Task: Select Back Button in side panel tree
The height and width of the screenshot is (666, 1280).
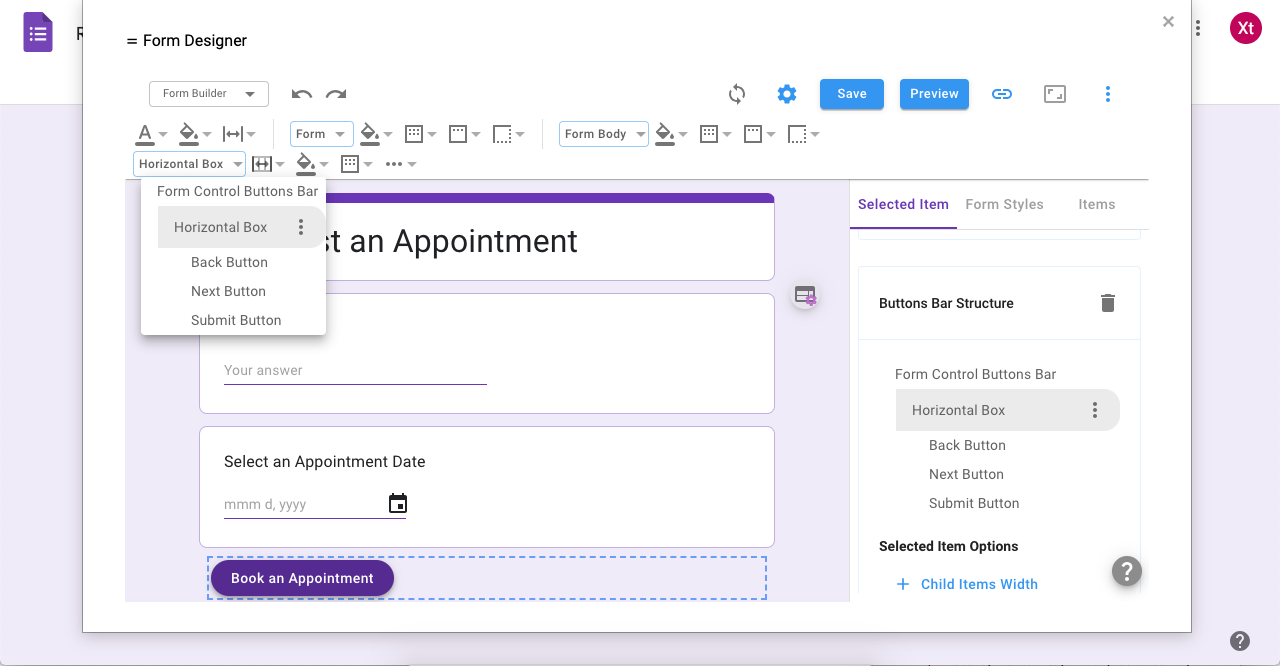Action: [x=967, y=445]
